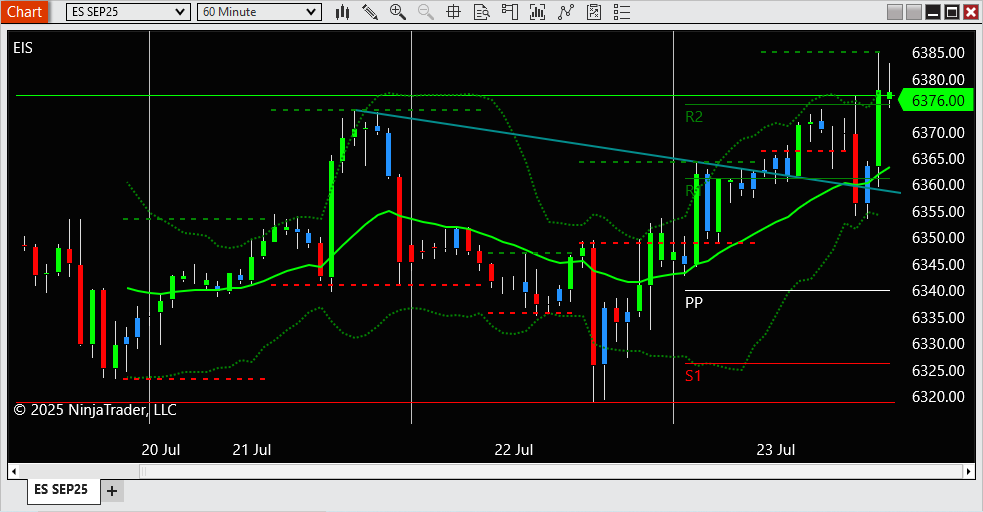Toggle the crosshair cursor icon

[x=453, y=12]
